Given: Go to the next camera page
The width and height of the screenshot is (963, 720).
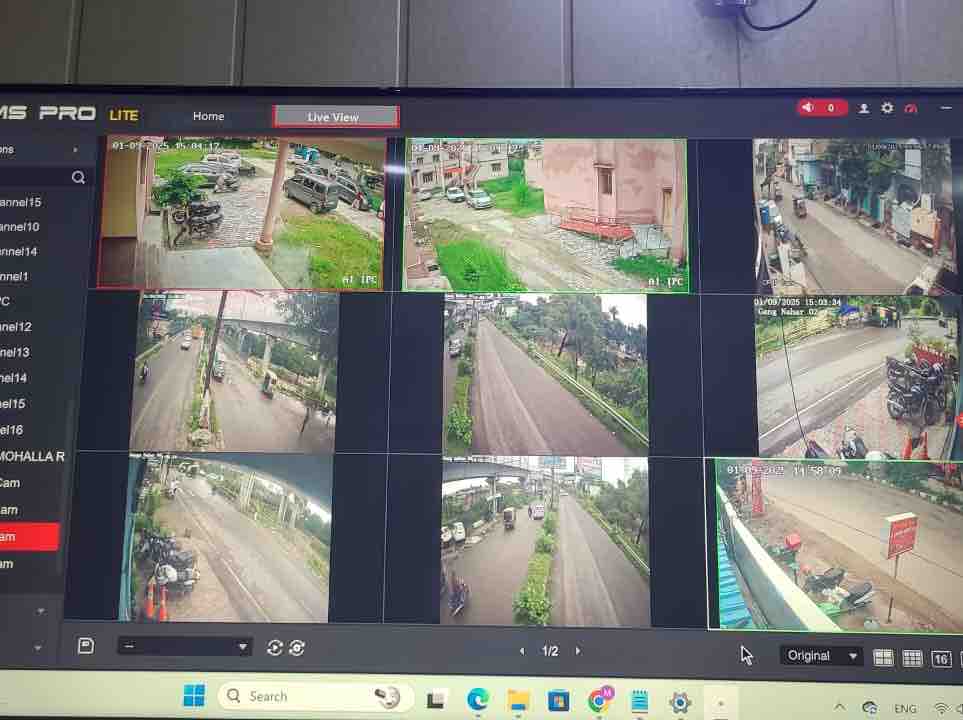Looking at the screenshot, I should [578, 651].
